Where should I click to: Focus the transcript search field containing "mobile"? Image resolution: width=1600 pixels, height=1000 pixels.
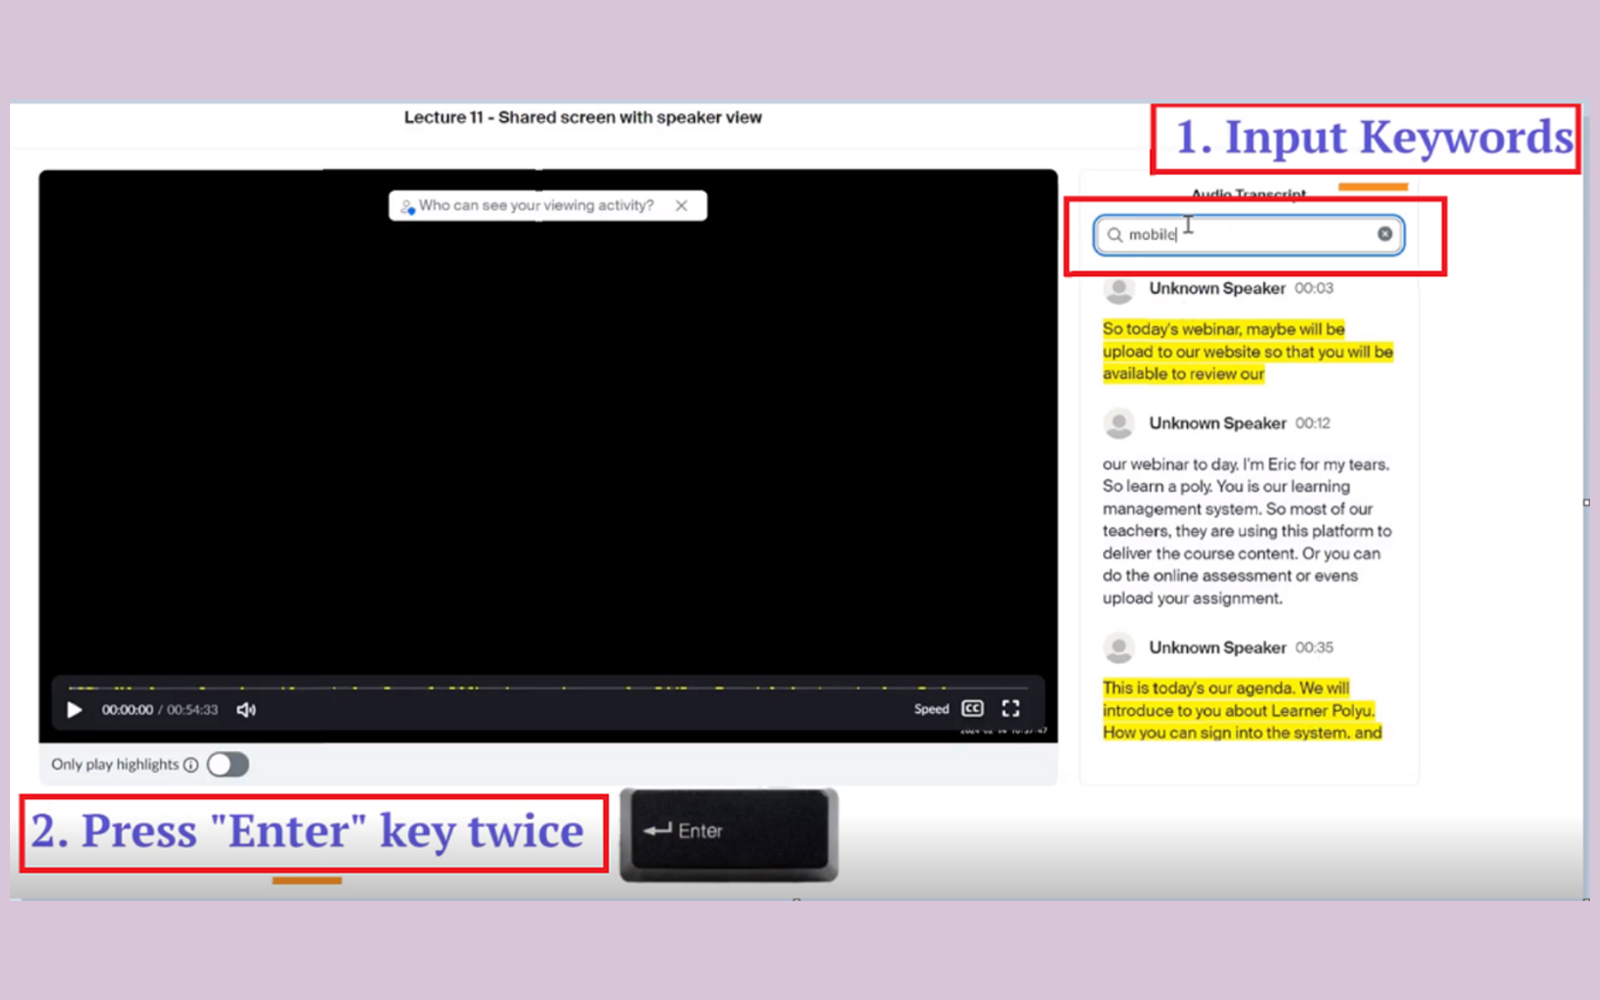click(x=1260, y=235)
